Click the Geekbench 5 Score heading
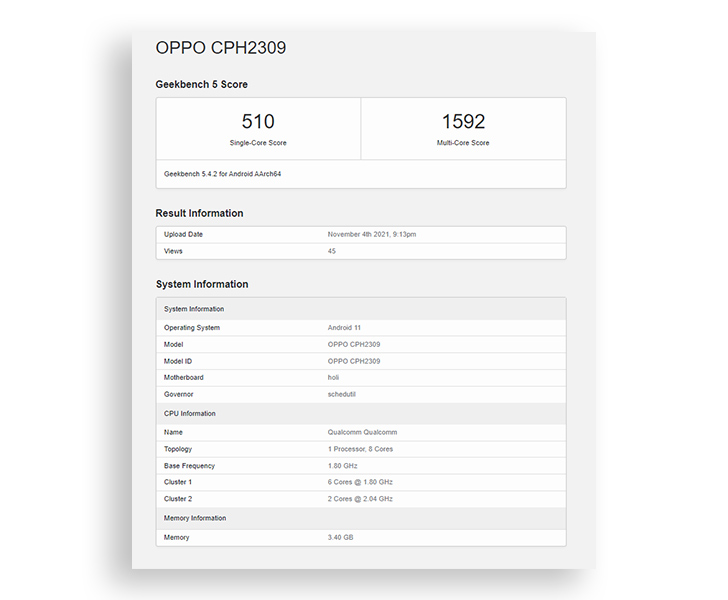Screen dimensions: 728x600 pos(202,85)
